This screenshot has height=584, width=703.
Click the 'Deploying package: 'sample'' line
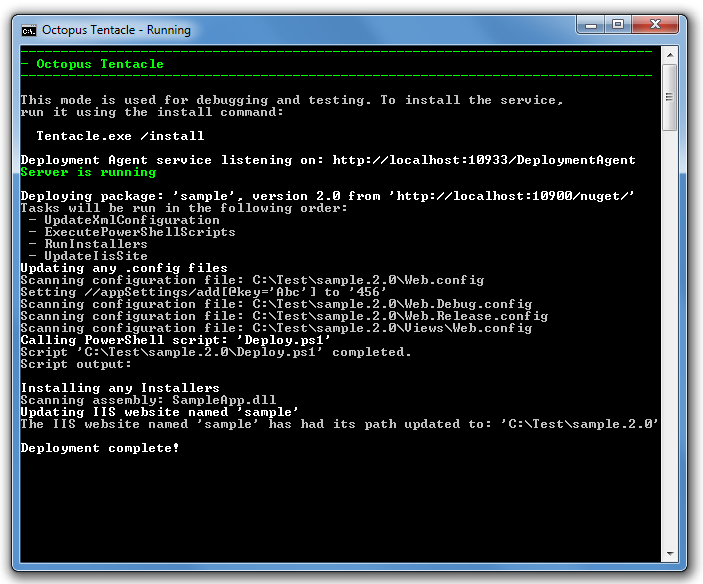click(x=328, y=196)
